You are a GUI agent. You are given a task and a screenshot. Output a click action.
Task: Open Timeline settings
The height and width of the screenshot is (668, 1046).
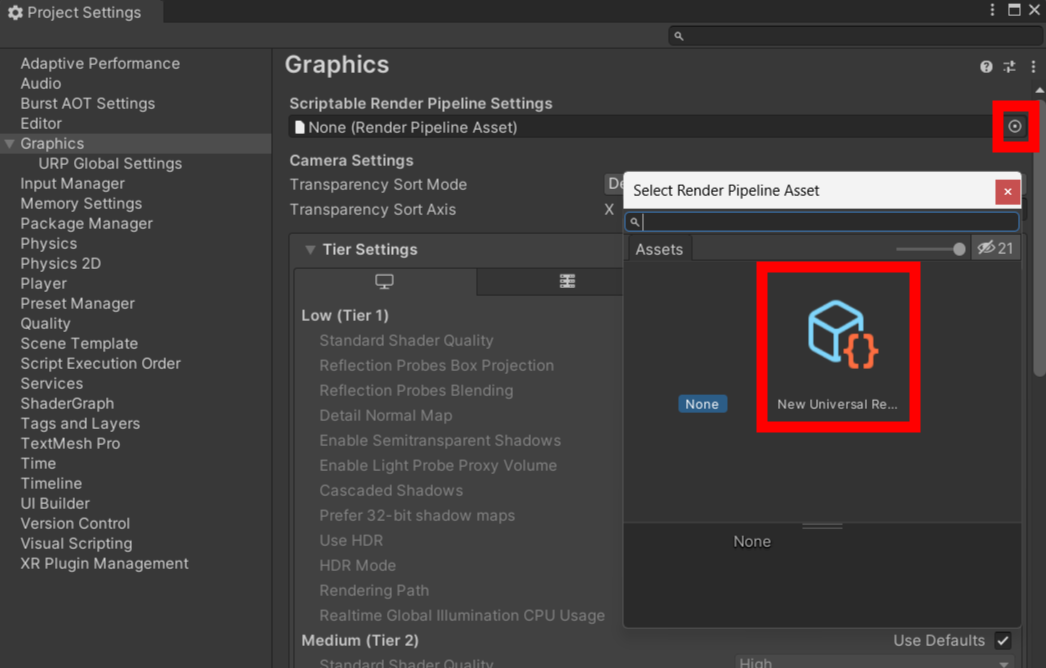[x=51, y=484]
